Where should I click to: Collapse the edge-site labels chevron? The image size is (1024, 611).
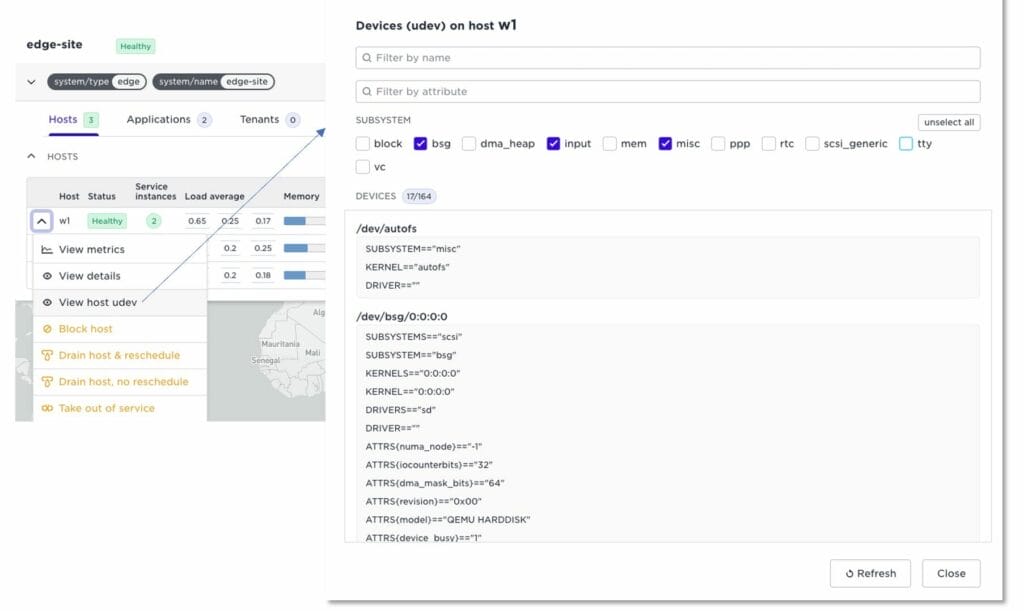(31, 82)
